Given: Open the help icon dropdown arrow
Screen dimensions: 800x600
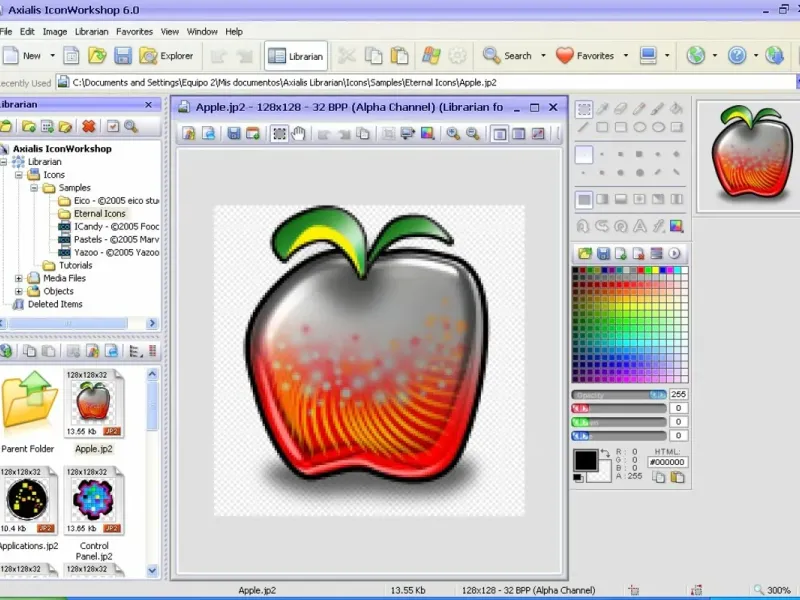Looking at the screenshot, I should pos(756,56).
